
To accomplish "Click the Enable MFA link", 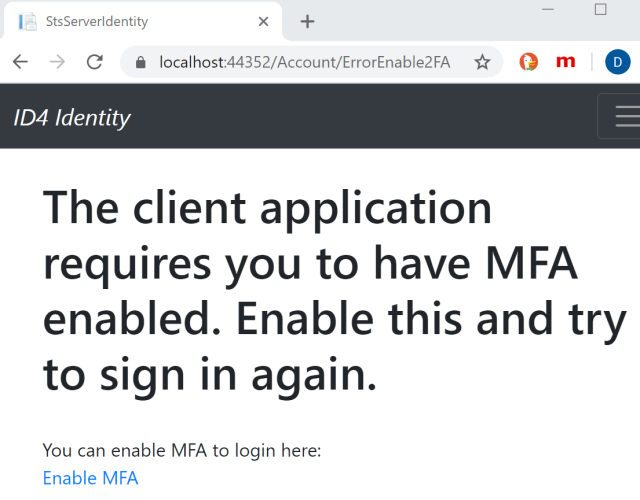I will pyautogui.click(x=90, y=478).
